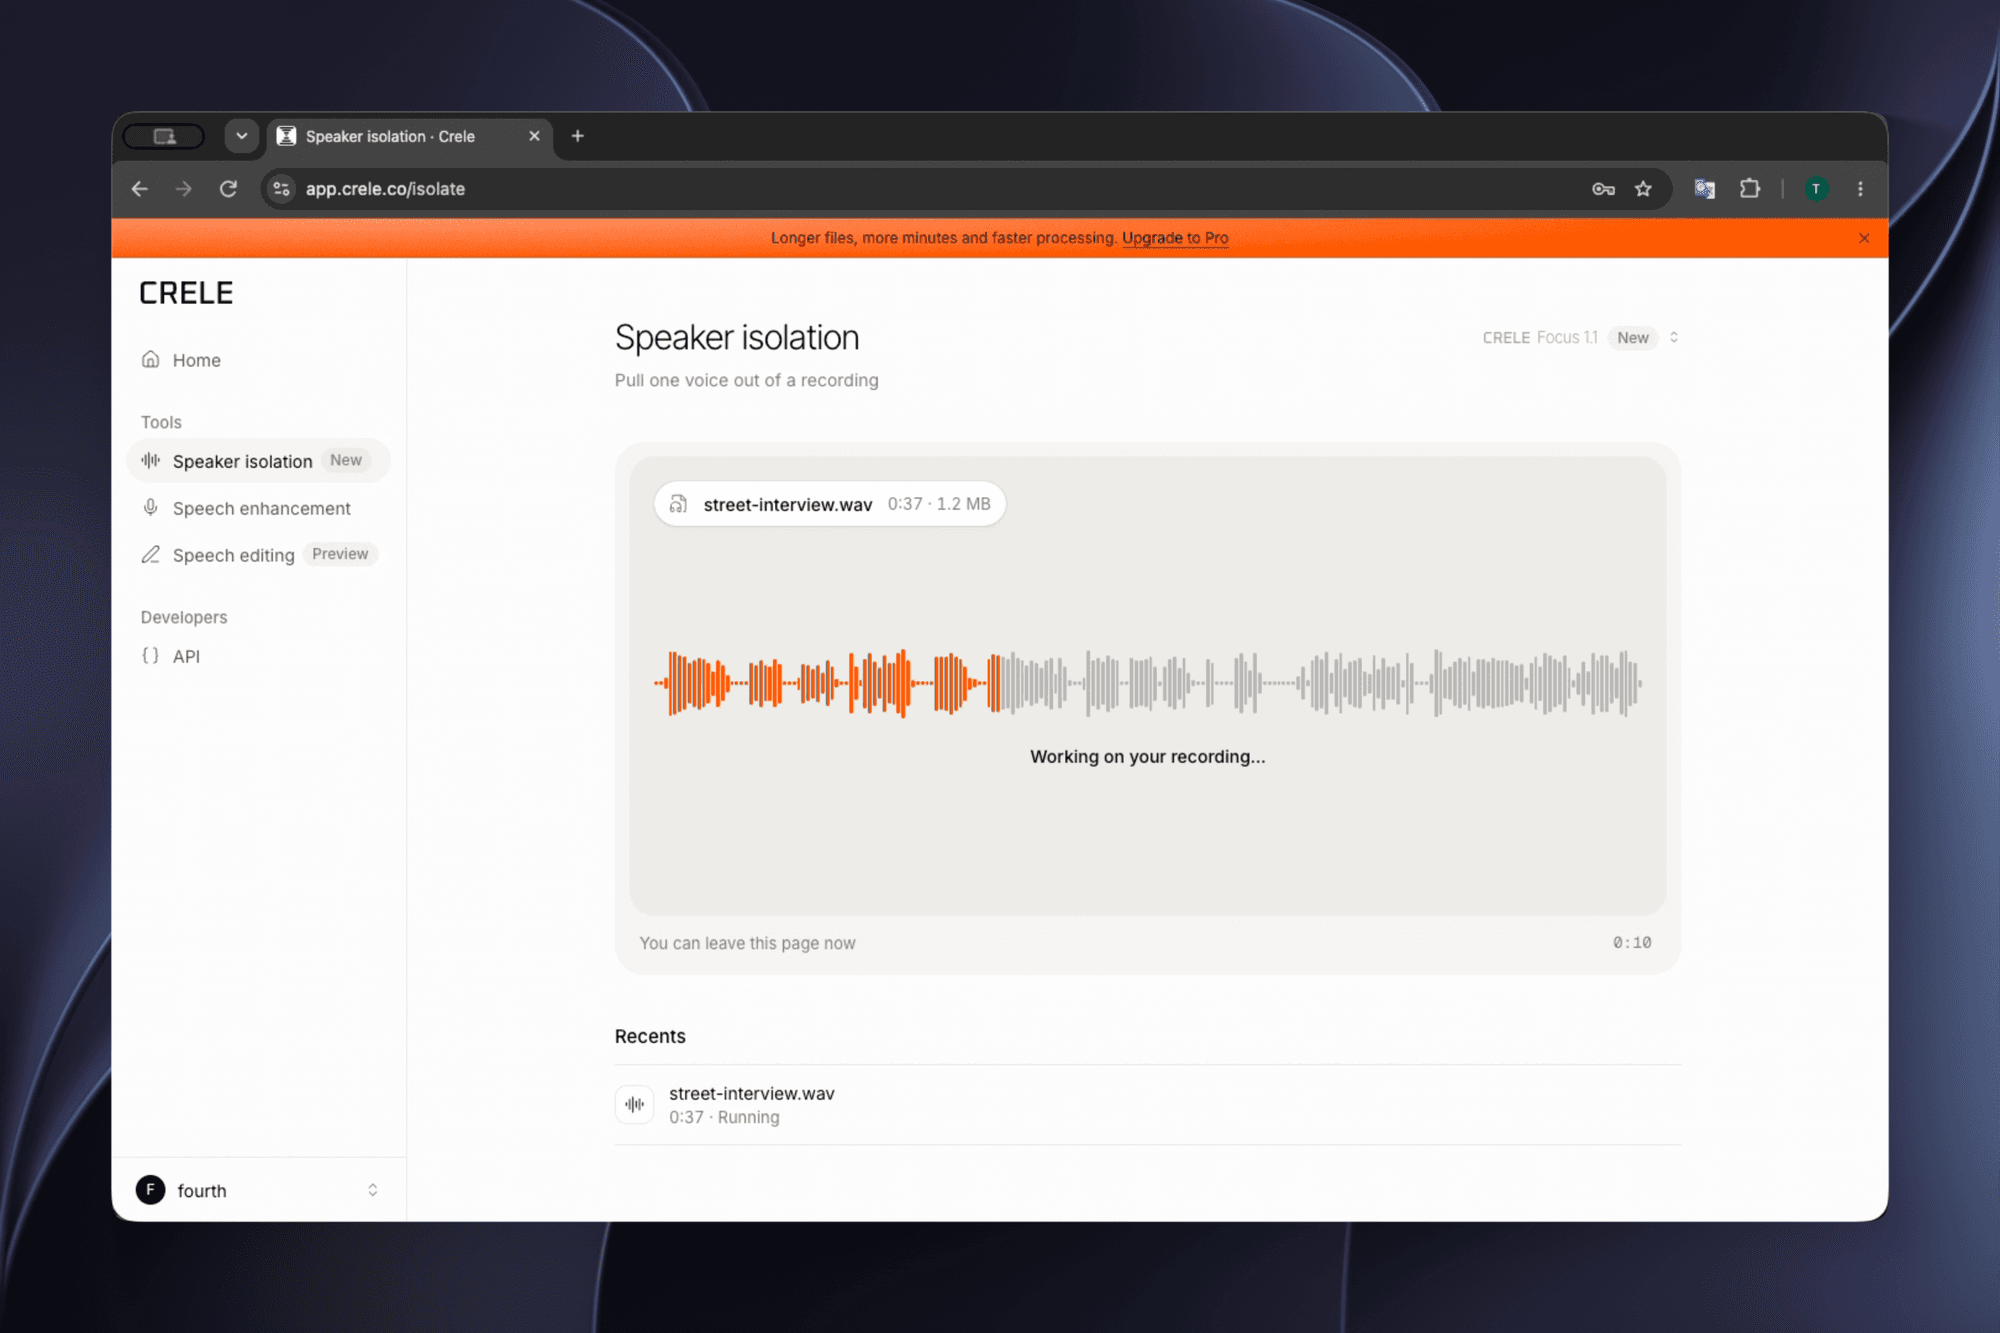Click the New badge beside Focus 1.1
This screenshot has width=2000, height=1333.
pyautogui.click(x=1632, y=338)
